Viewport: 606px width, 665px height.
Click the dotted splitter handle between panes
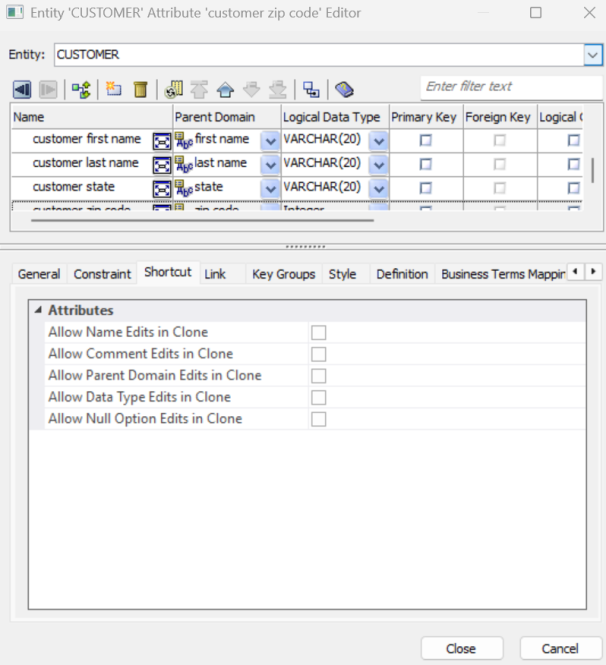pos(305,246)
